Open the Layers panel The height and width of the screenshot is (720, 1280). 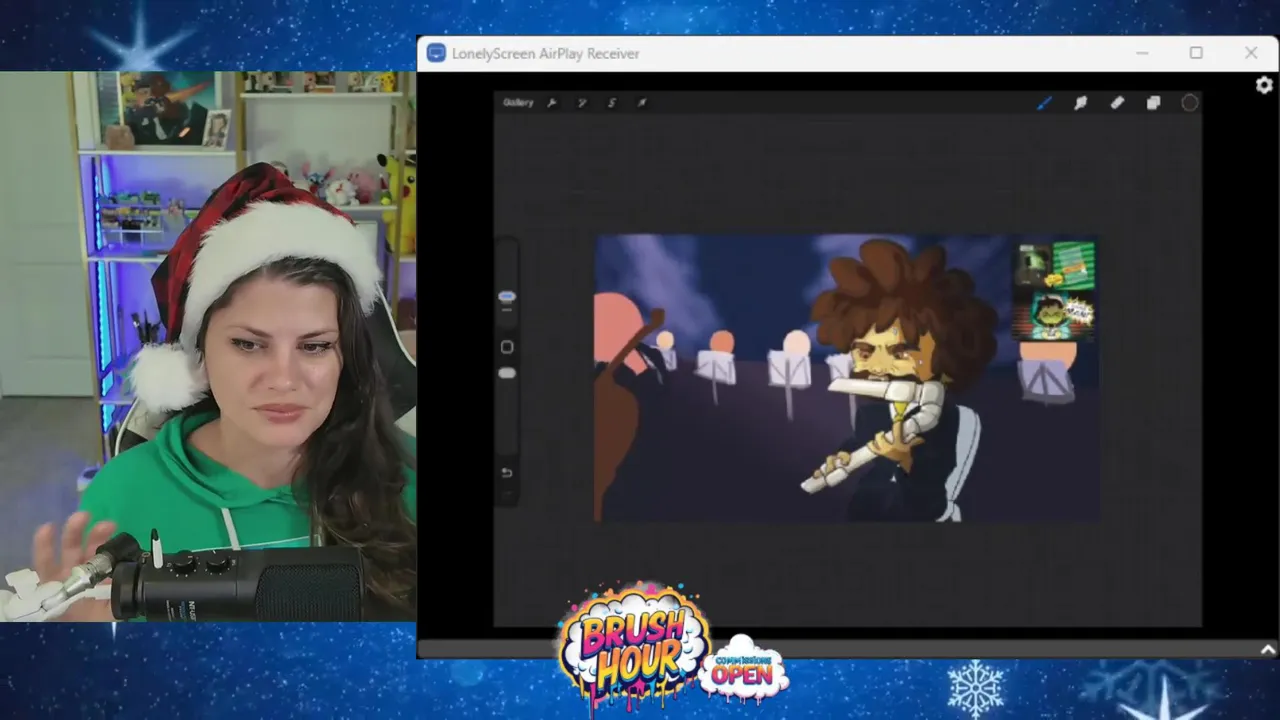(x=1153, y=102)
